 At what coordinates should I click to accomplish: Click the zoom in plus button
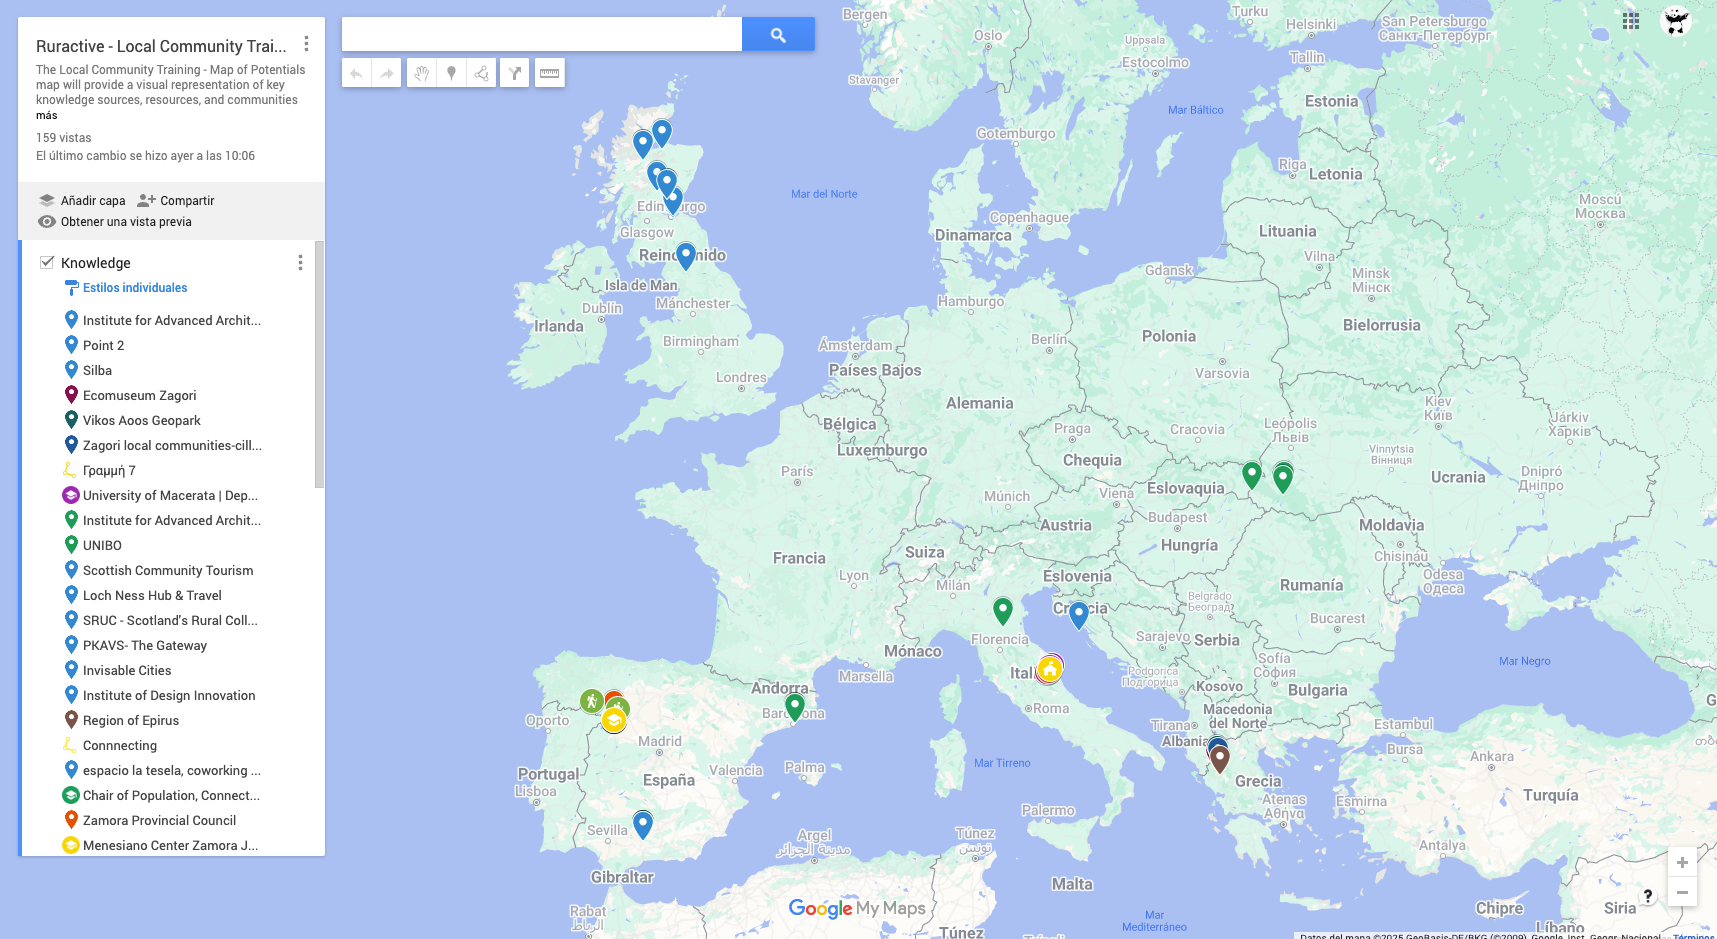[x=1682, y=862]
